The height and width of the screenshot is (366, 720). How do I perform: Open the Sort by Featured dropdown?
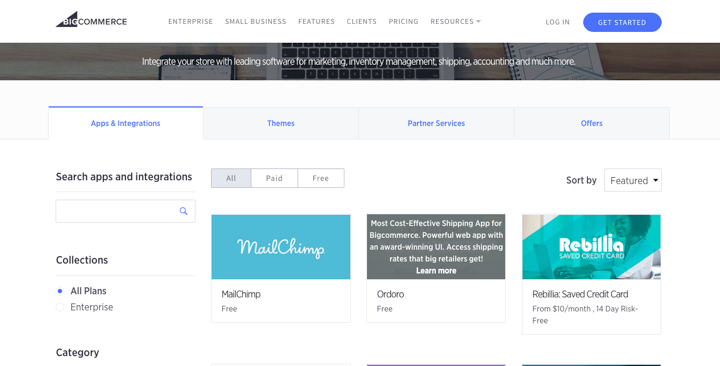(x=633, y=180)
